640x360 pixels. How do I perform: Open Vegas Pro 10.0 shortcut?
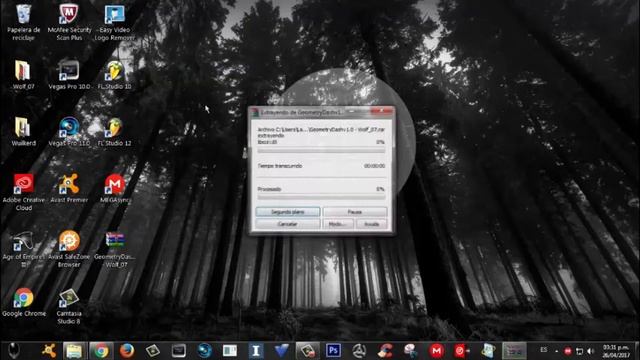coord(69,75)
